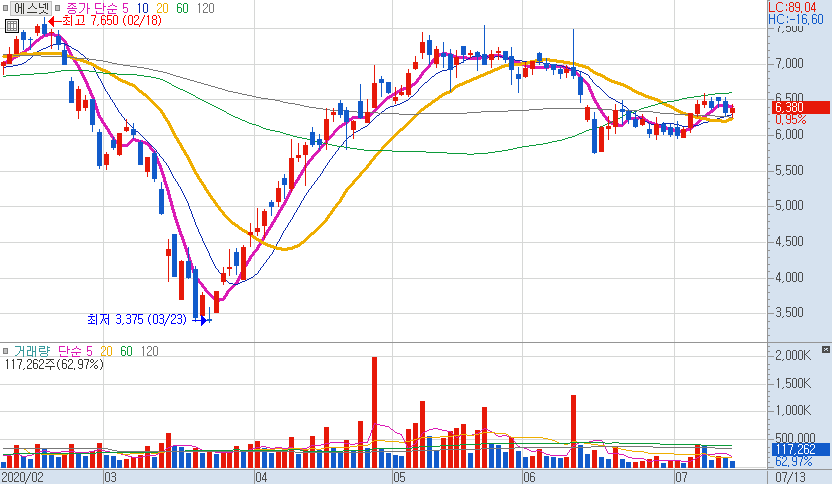Click the 7,000 price axis label
Screen dimensions: 832x484
pos(790,64)
